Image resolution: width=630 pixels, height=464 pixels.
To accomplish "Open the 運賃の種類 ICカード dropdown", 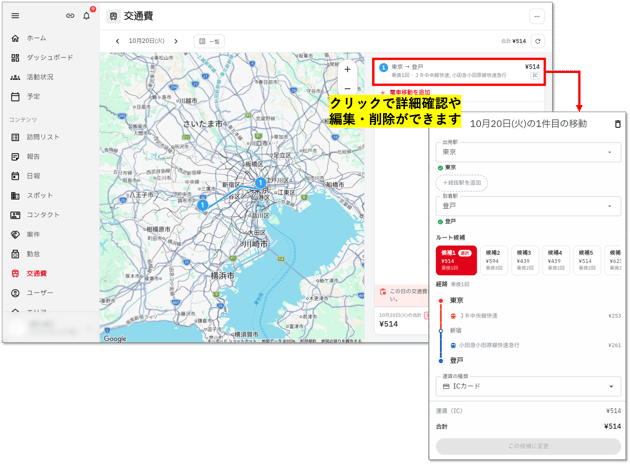I will 528,386.
